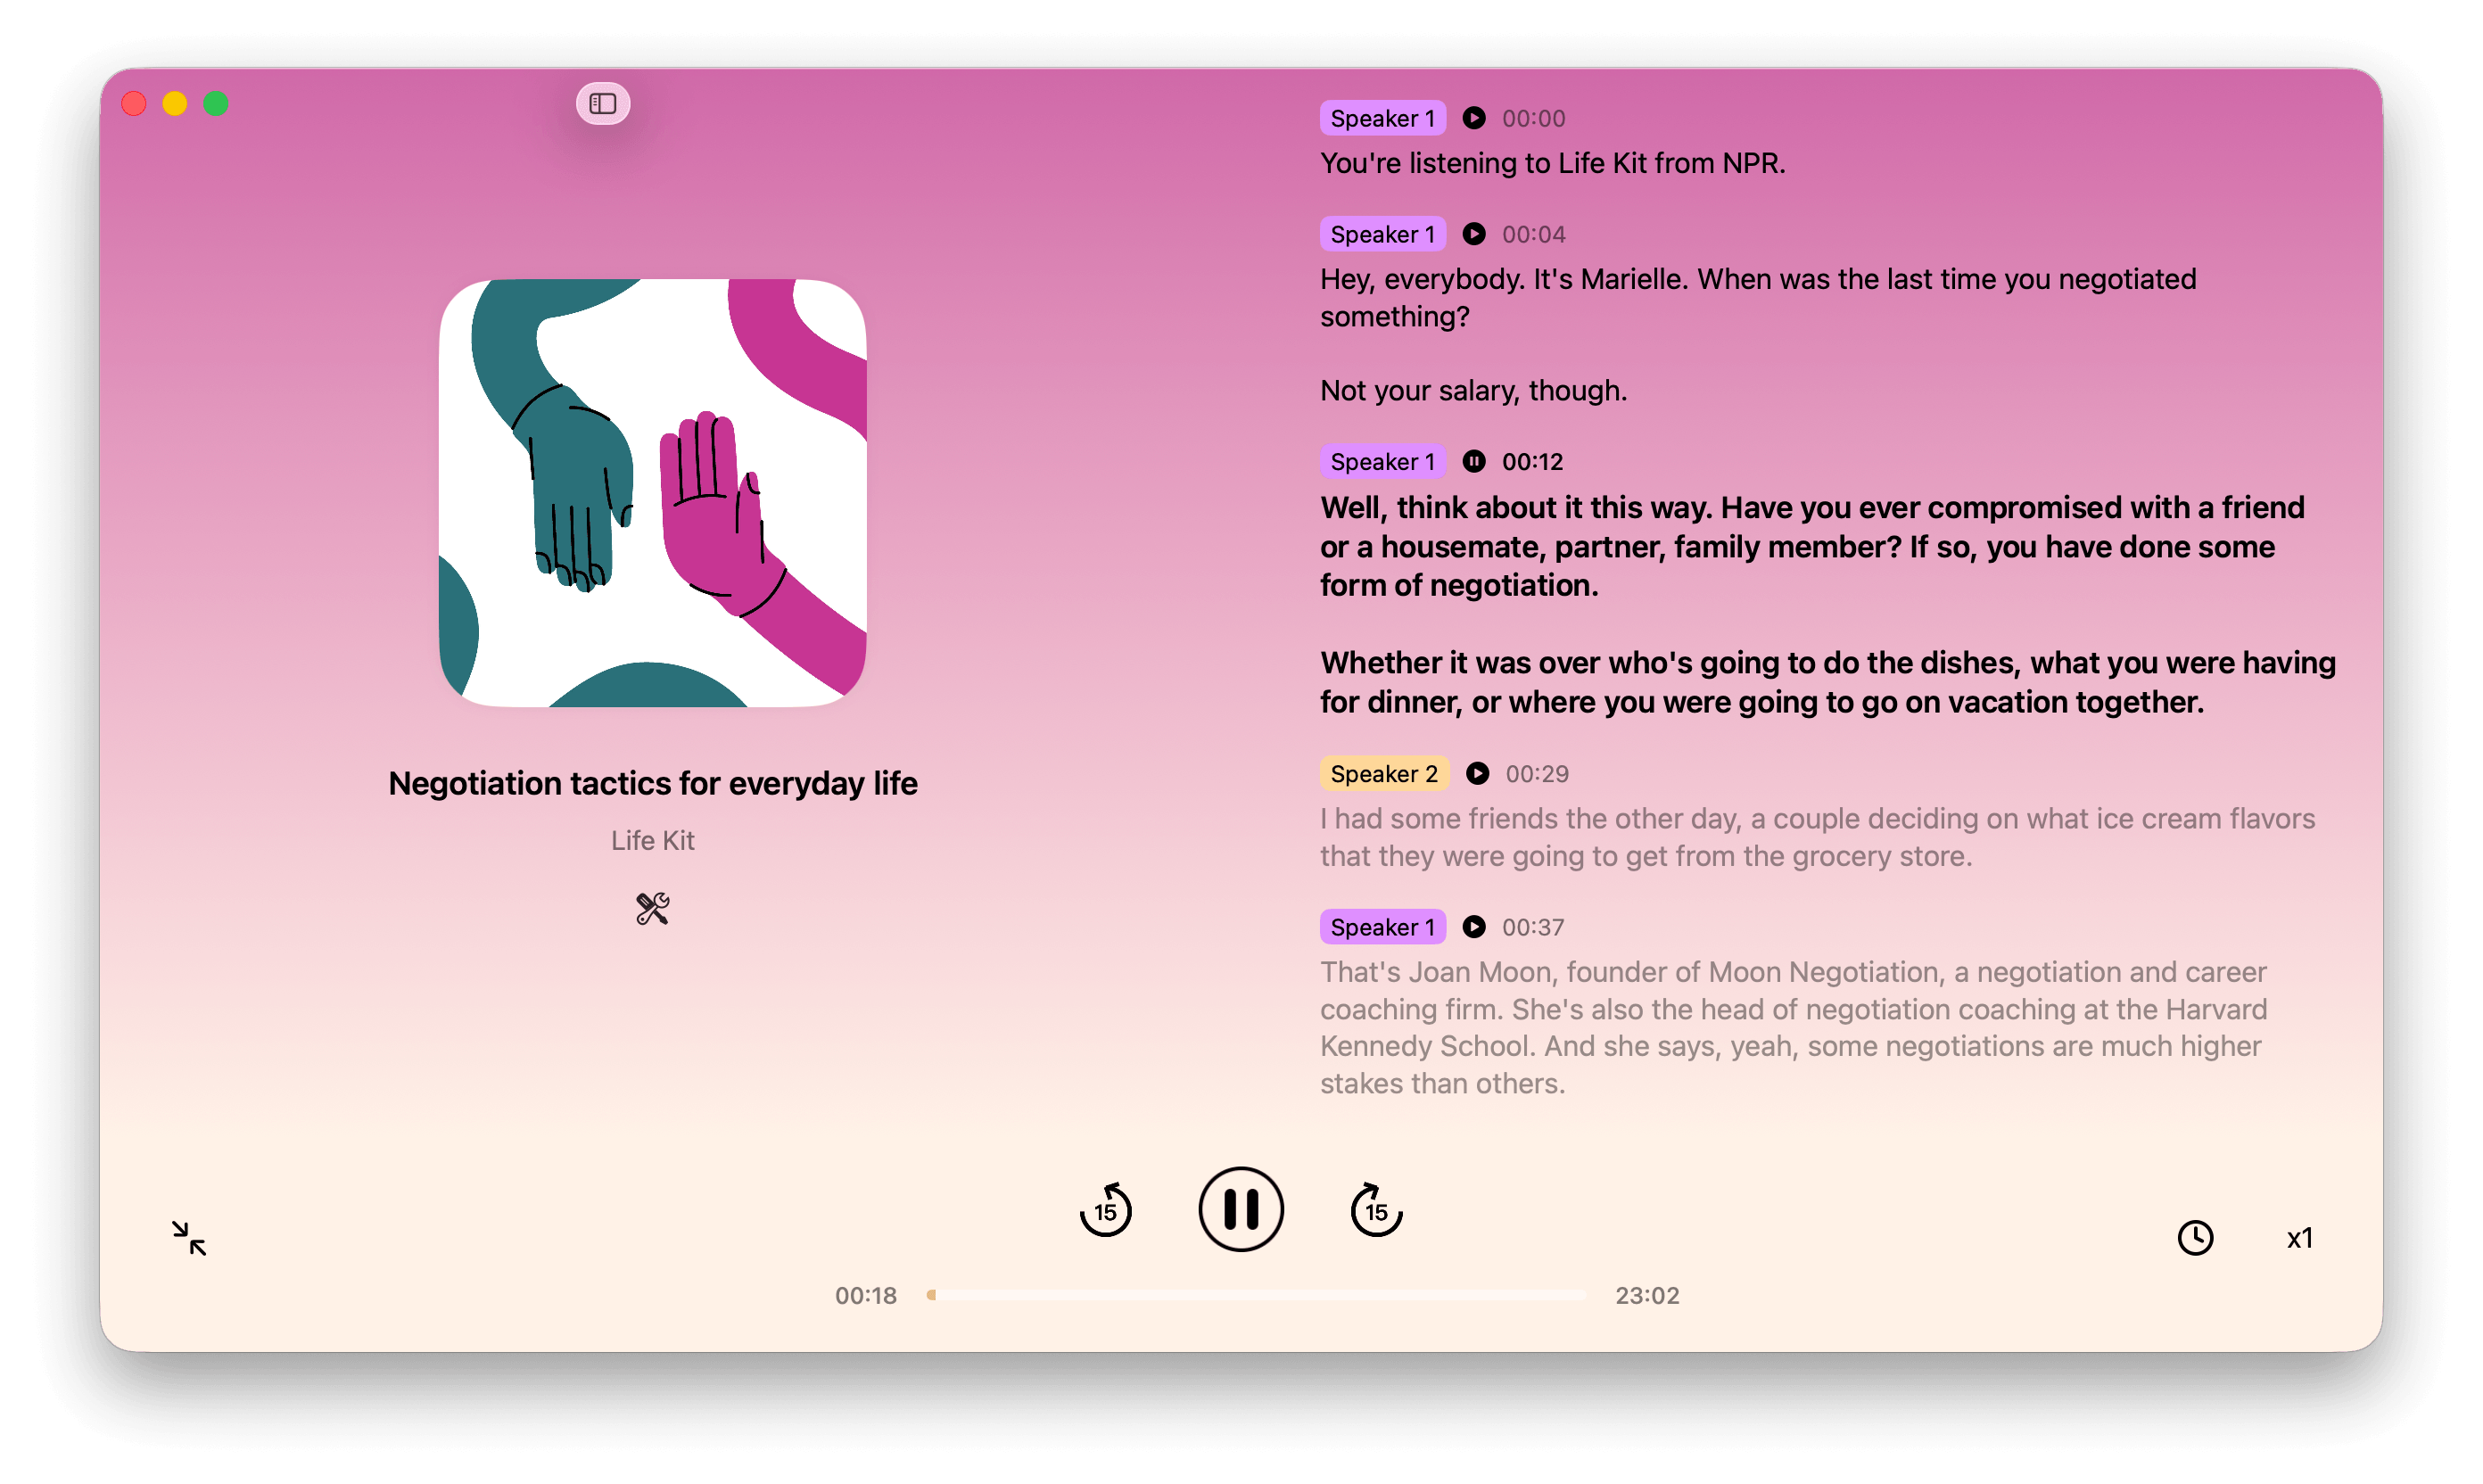Click the Speaker 2 label at 00:29

pyautogui.click(x=1384, y=773)
